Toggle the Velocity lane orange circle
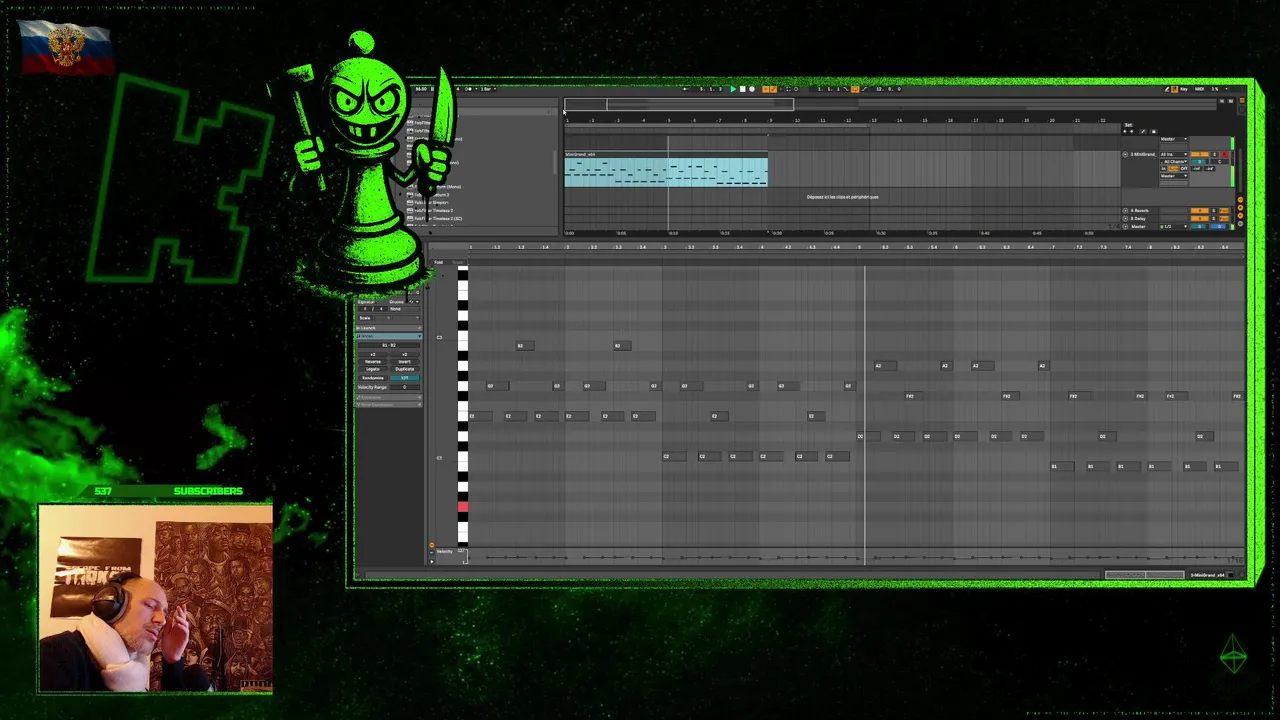Image resolution: width=1280 pixels, height=720 pixels. [x=432, y=546]
